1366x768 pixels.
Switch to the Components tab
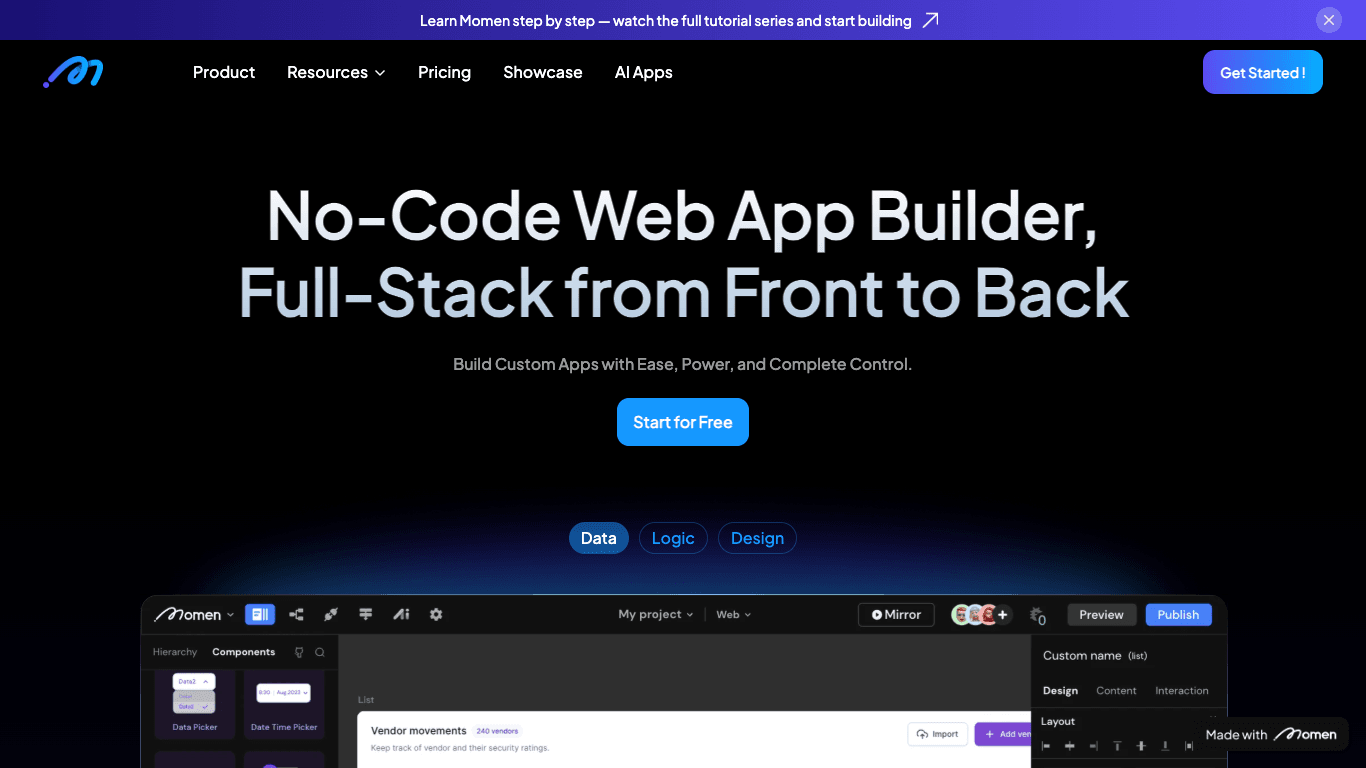pyautogui.click(x=244, y=652)
